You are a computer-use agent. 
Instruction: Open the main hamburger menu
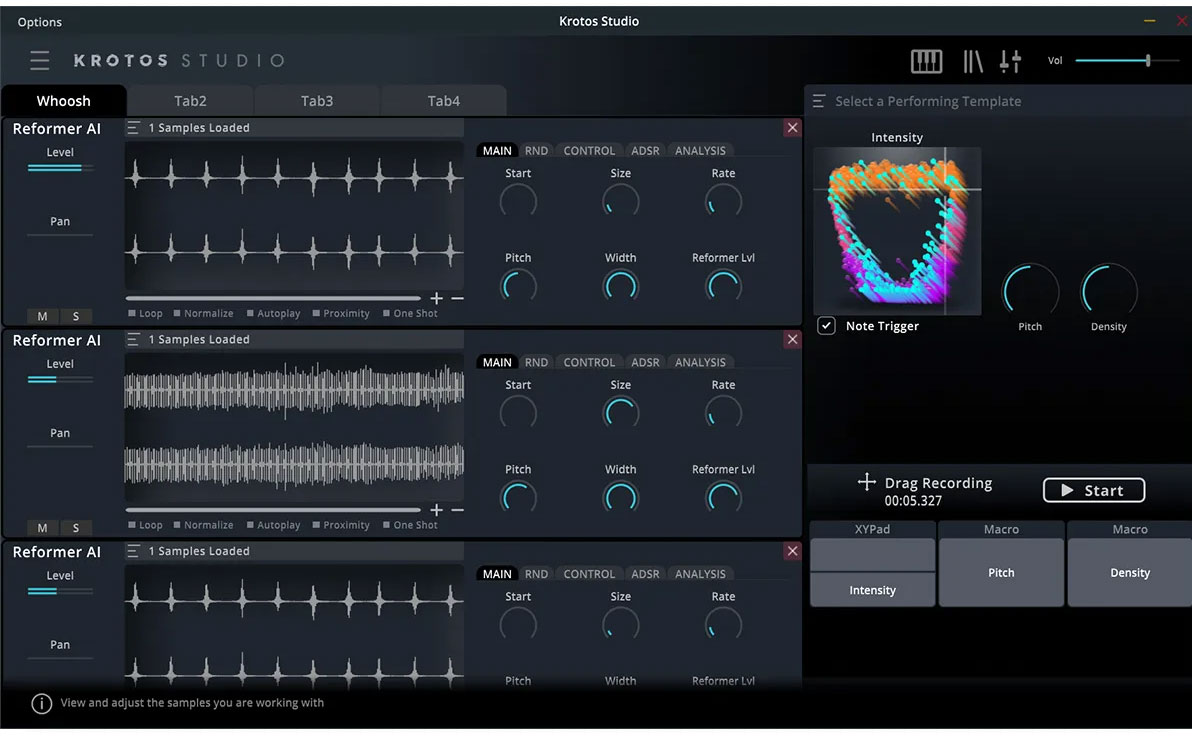pos(40,61)
